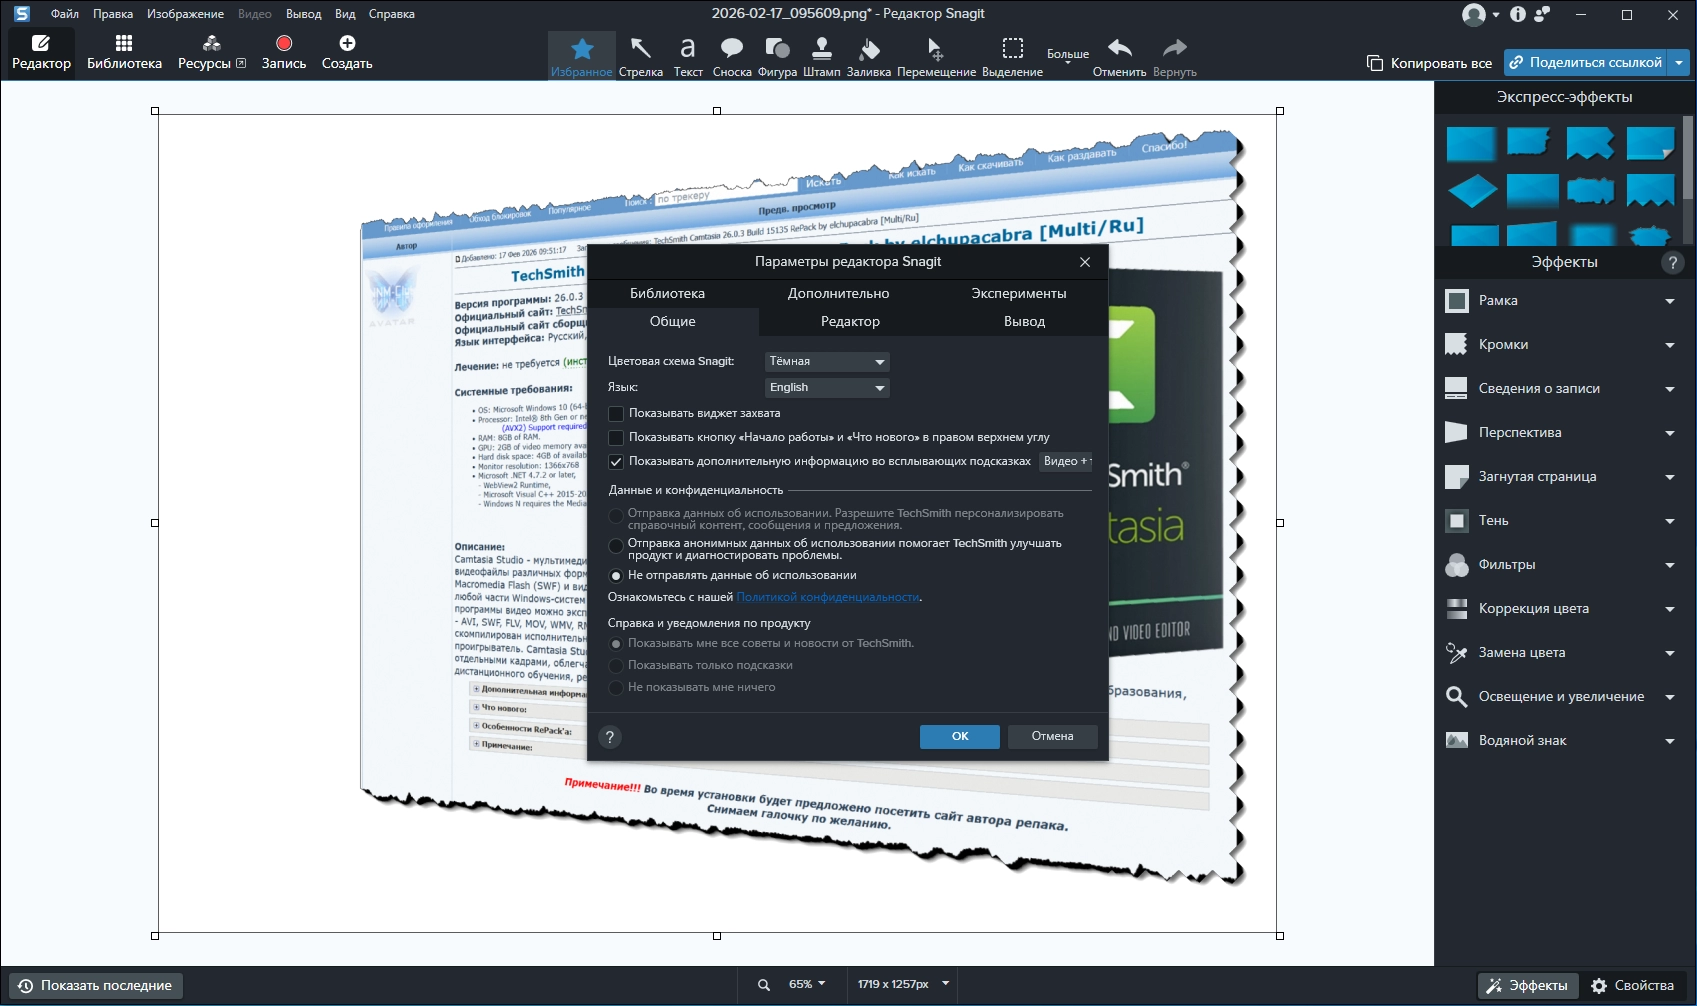Screen dimensions: 1697x1006
Task: Click 'Поделиться ссылкой' button
Action: tap(1588, 62)
